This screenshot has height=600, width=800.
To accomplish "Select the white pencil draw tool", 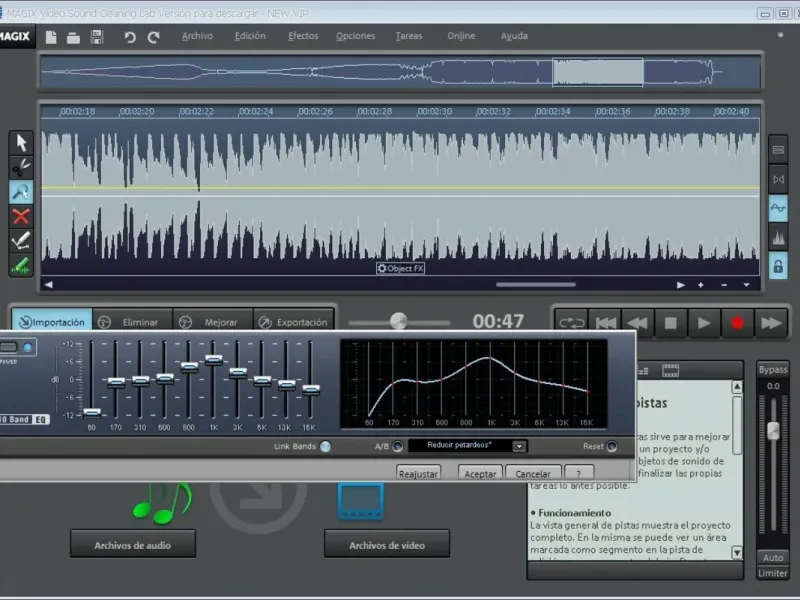I will (x=21, y=241).
